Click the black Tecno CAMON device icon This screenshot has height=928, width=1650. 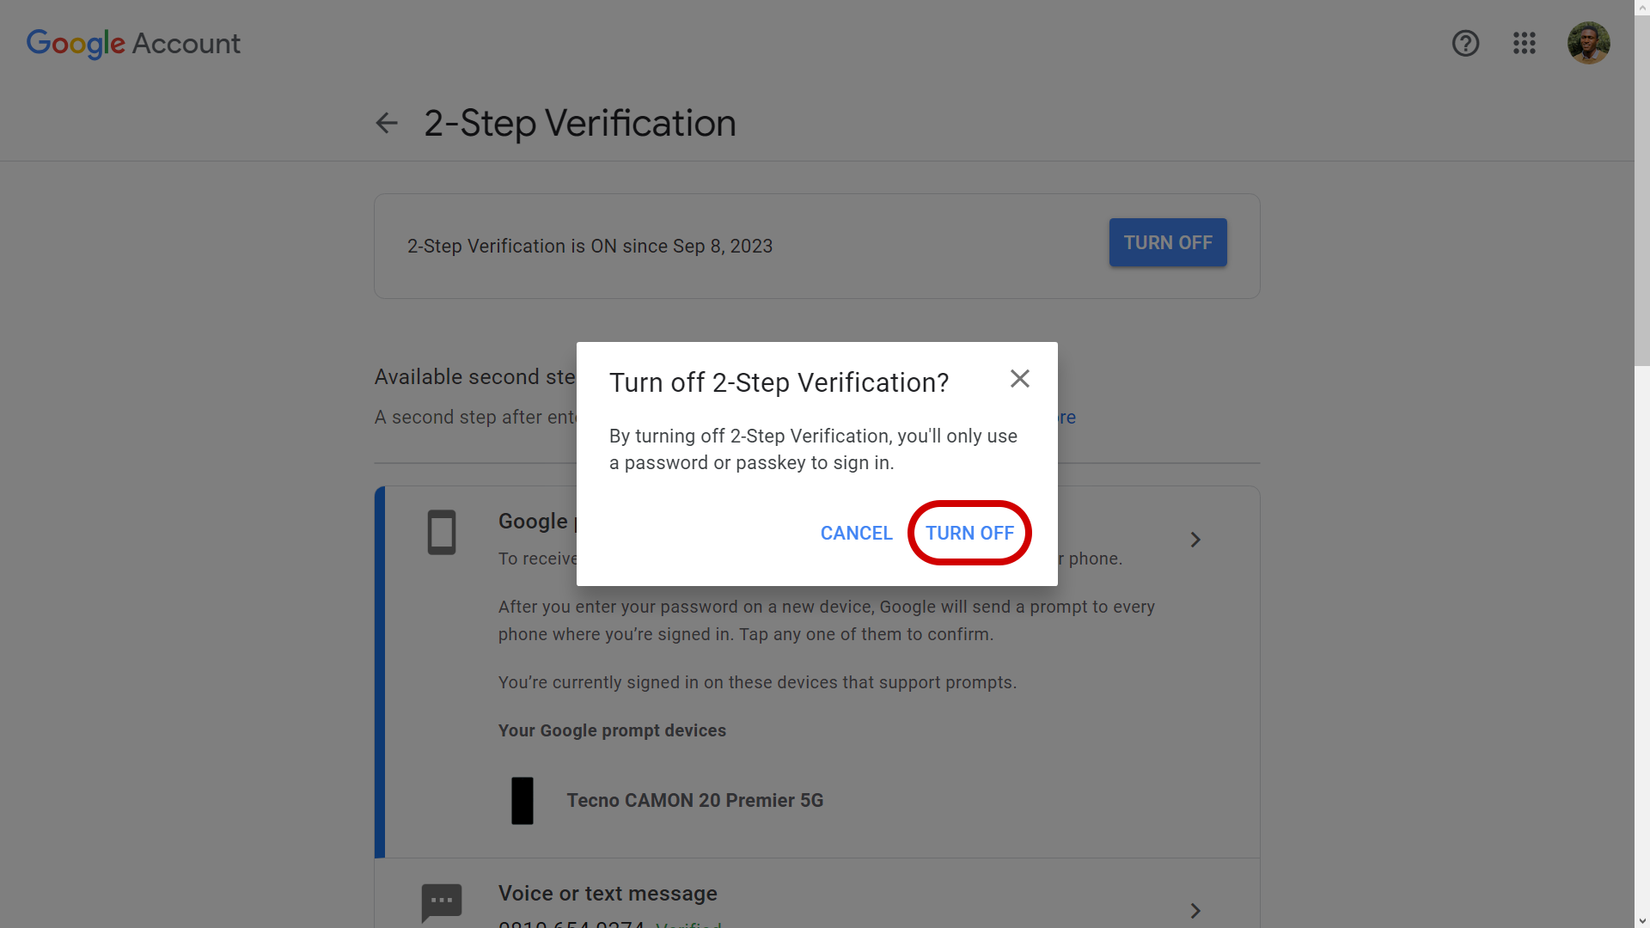coord(522,800)
